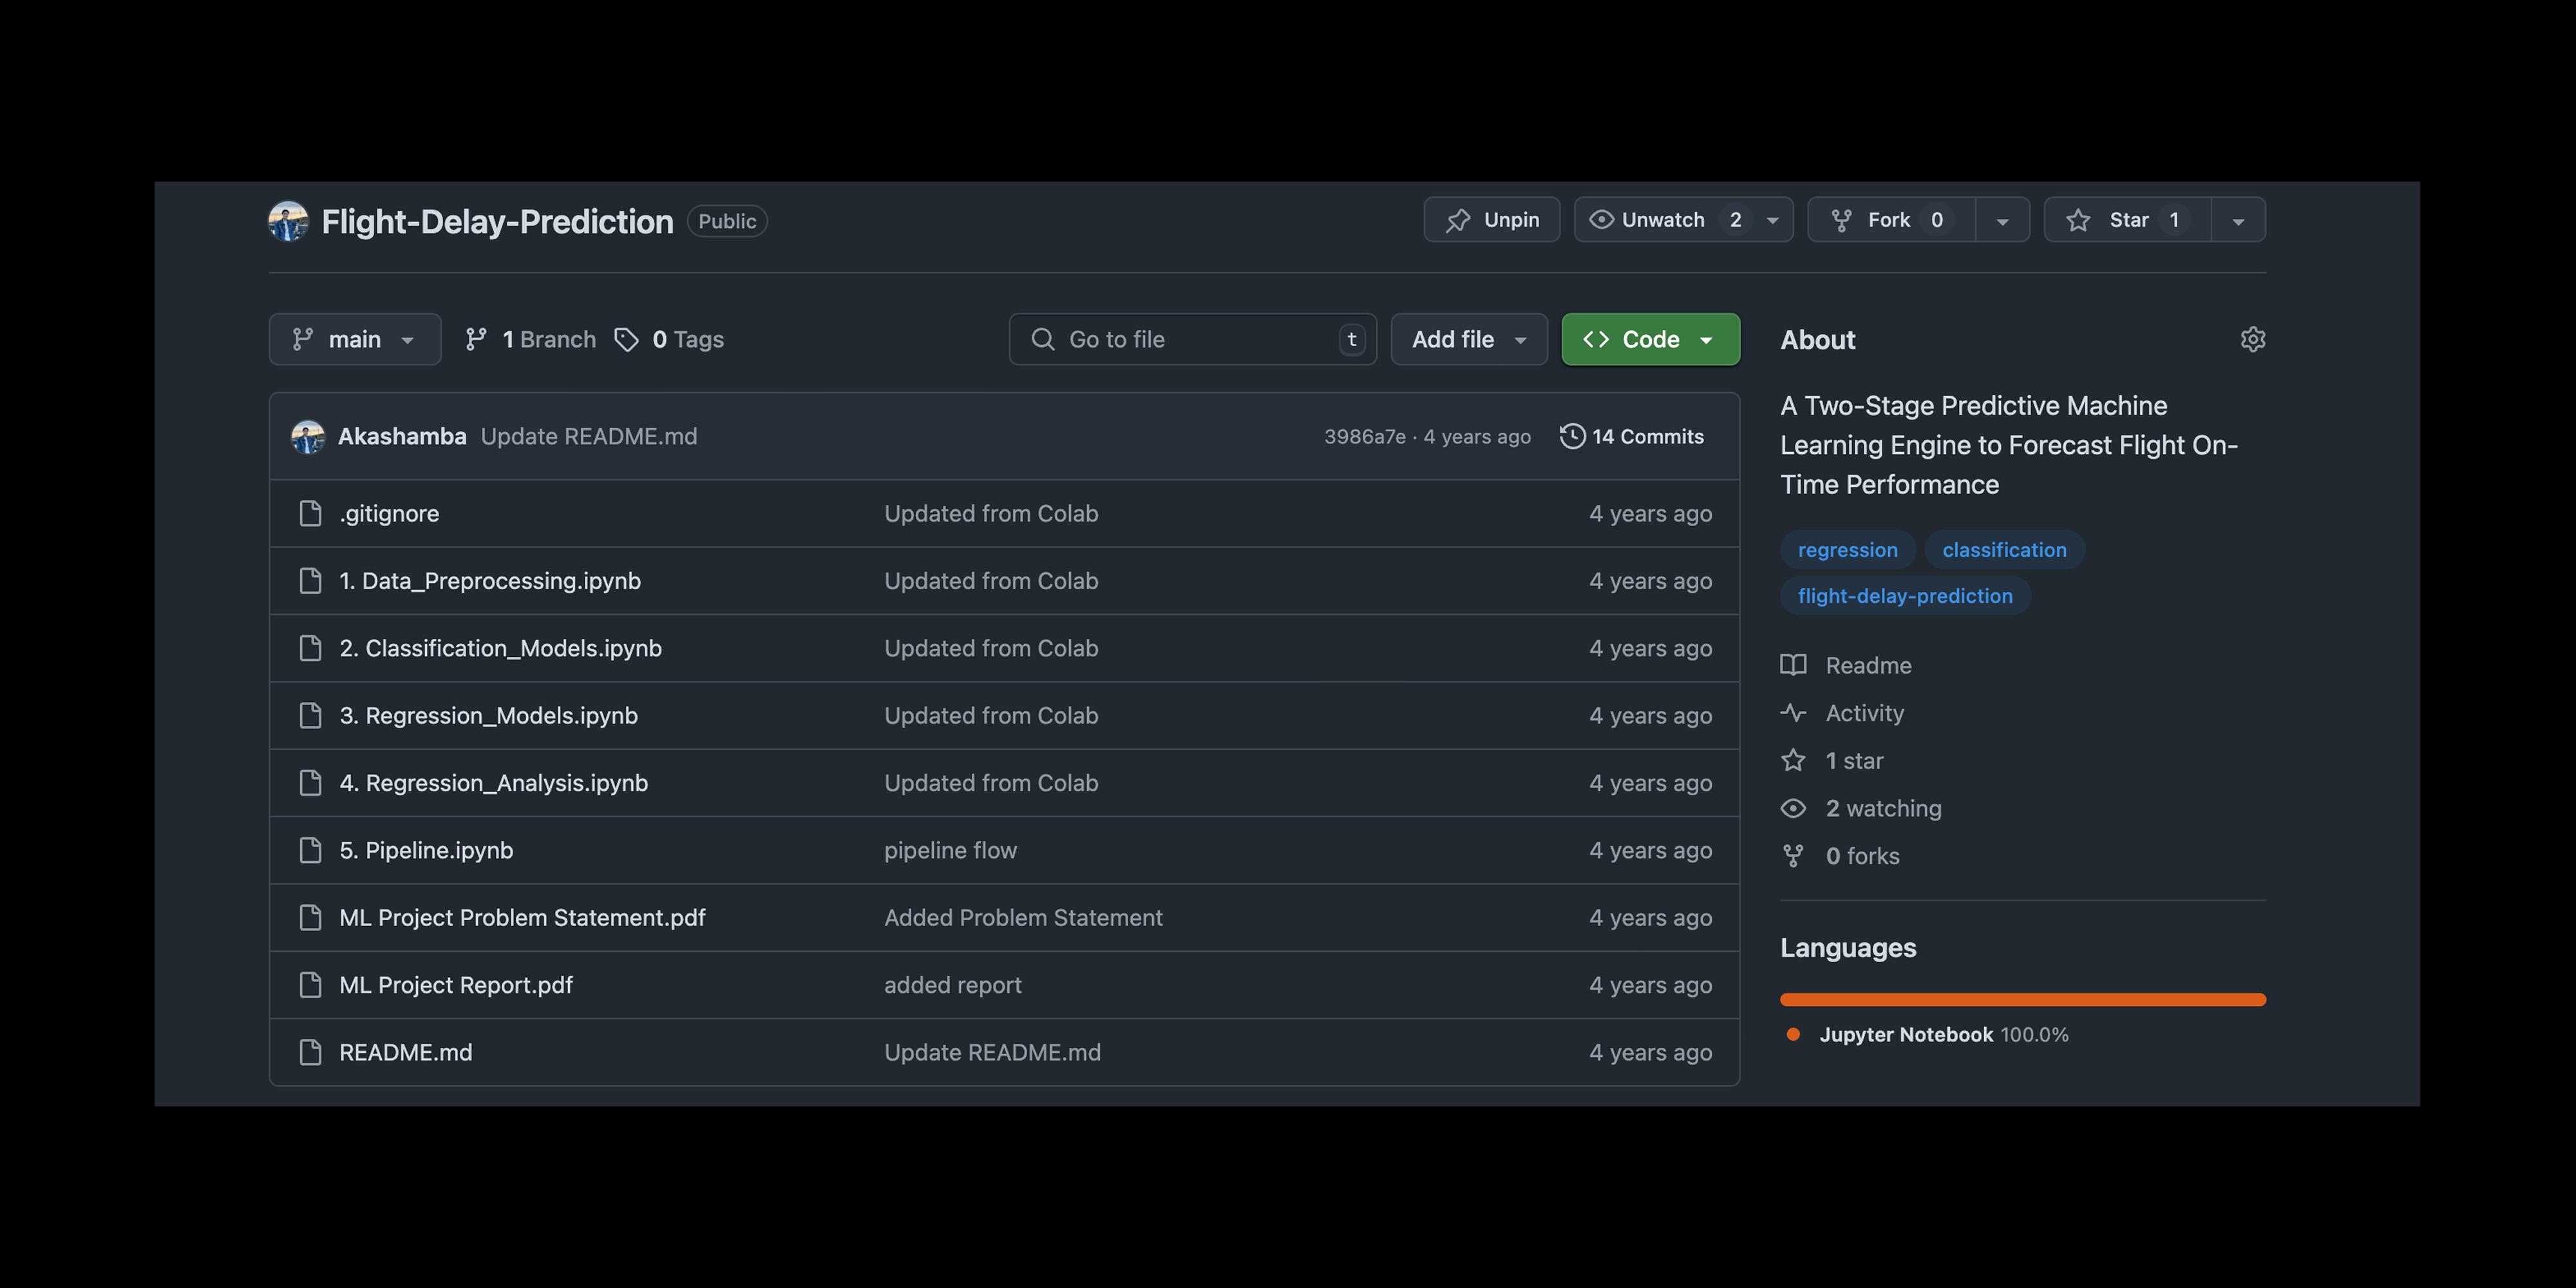This screenshot has width=2576, height=1288.
Task: Open the Activity sidebar link
Action: (x=1864, y=713)
